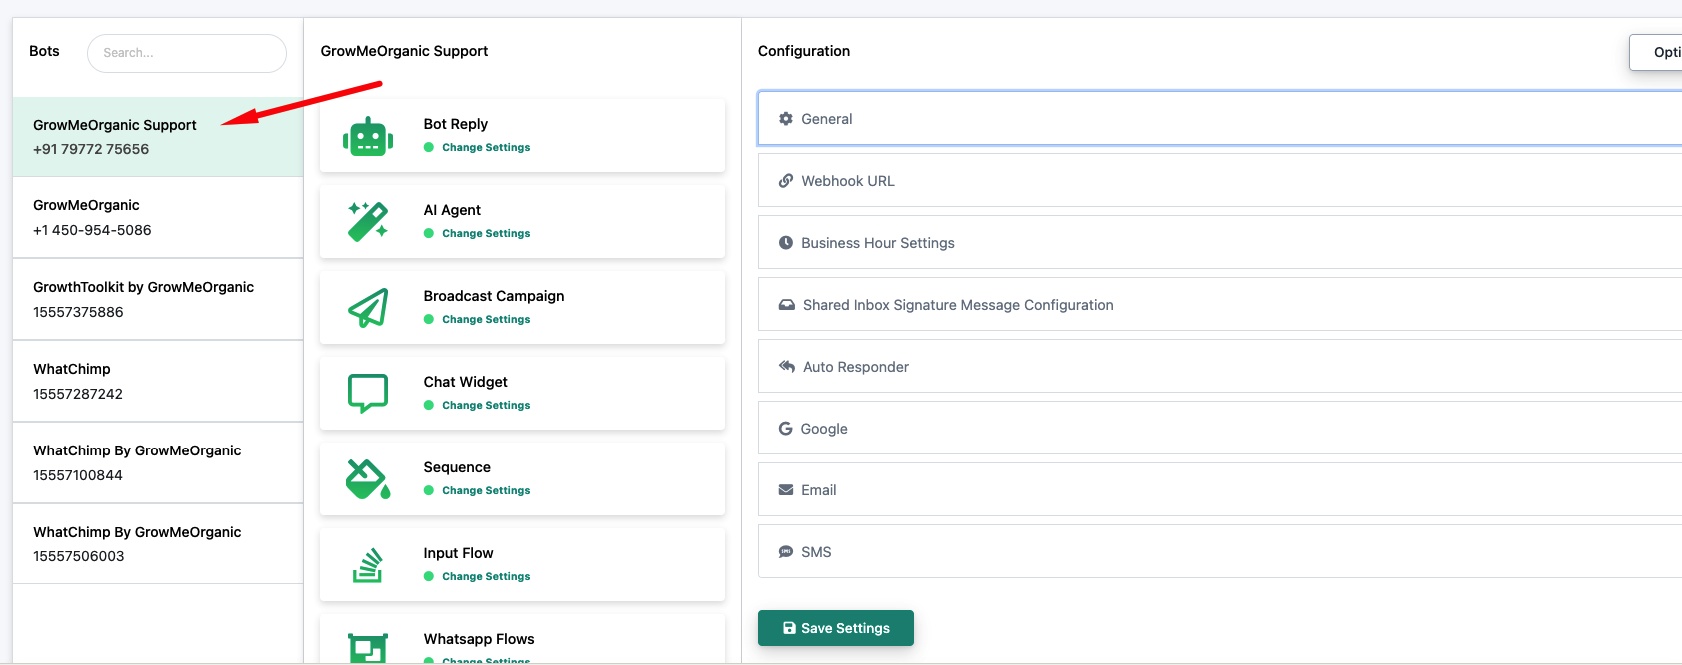Open Change Settings under Broadcast Campaign
Screen dimensions: 1682x665
point(486,319)
